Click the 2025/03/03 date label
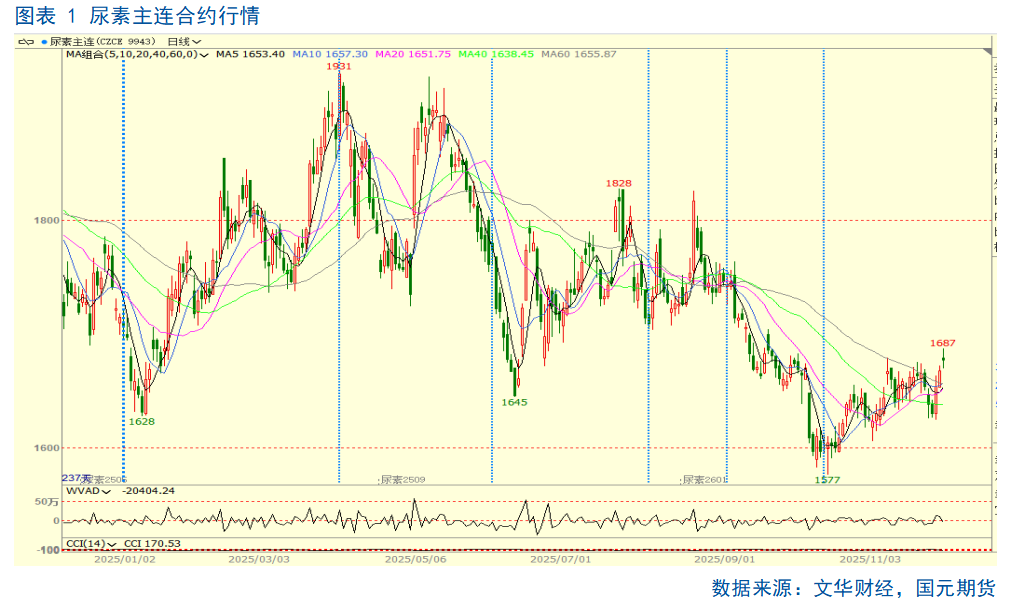1009x615 pixels. pos(259,559)
